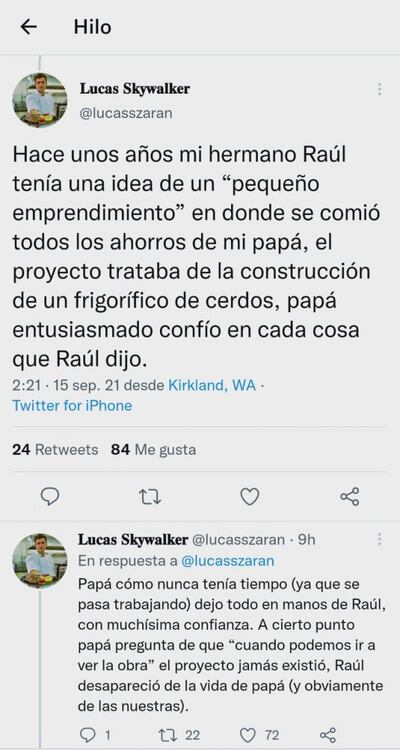Viewport: 400px width, 750px height.
Task: Open @lucasszaran mention in 'En respuesta a'
Action: click(x=228, y=561)
